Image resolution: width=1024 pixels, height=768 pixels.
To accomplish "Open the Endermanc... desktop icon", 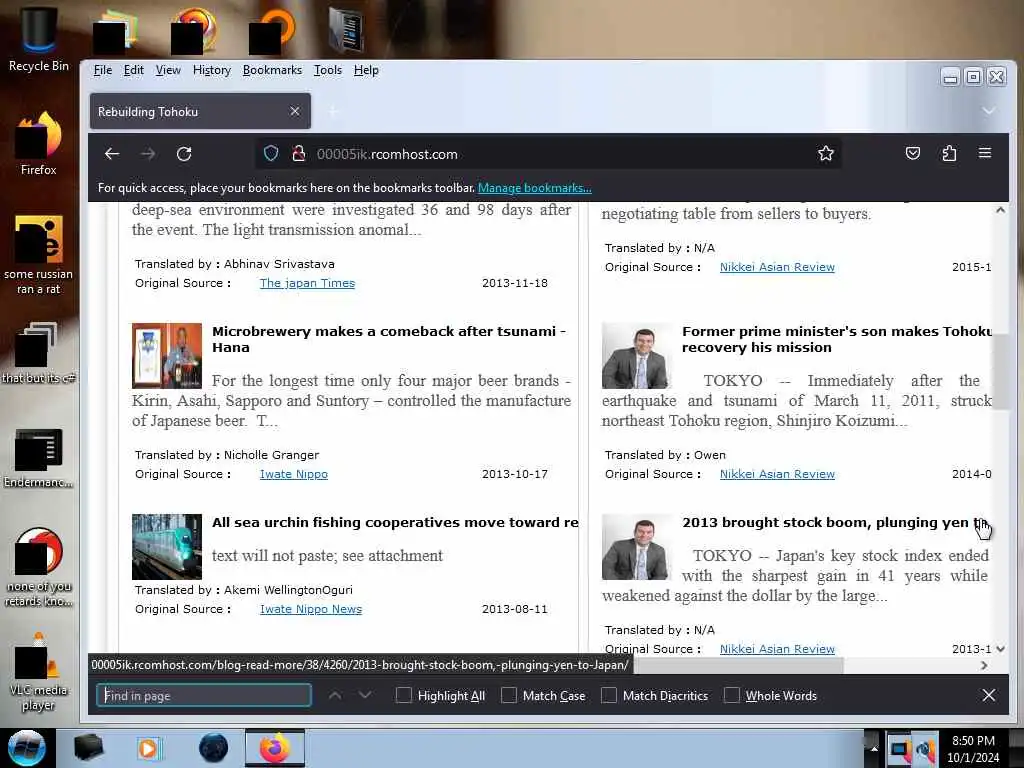I will 39,457.
